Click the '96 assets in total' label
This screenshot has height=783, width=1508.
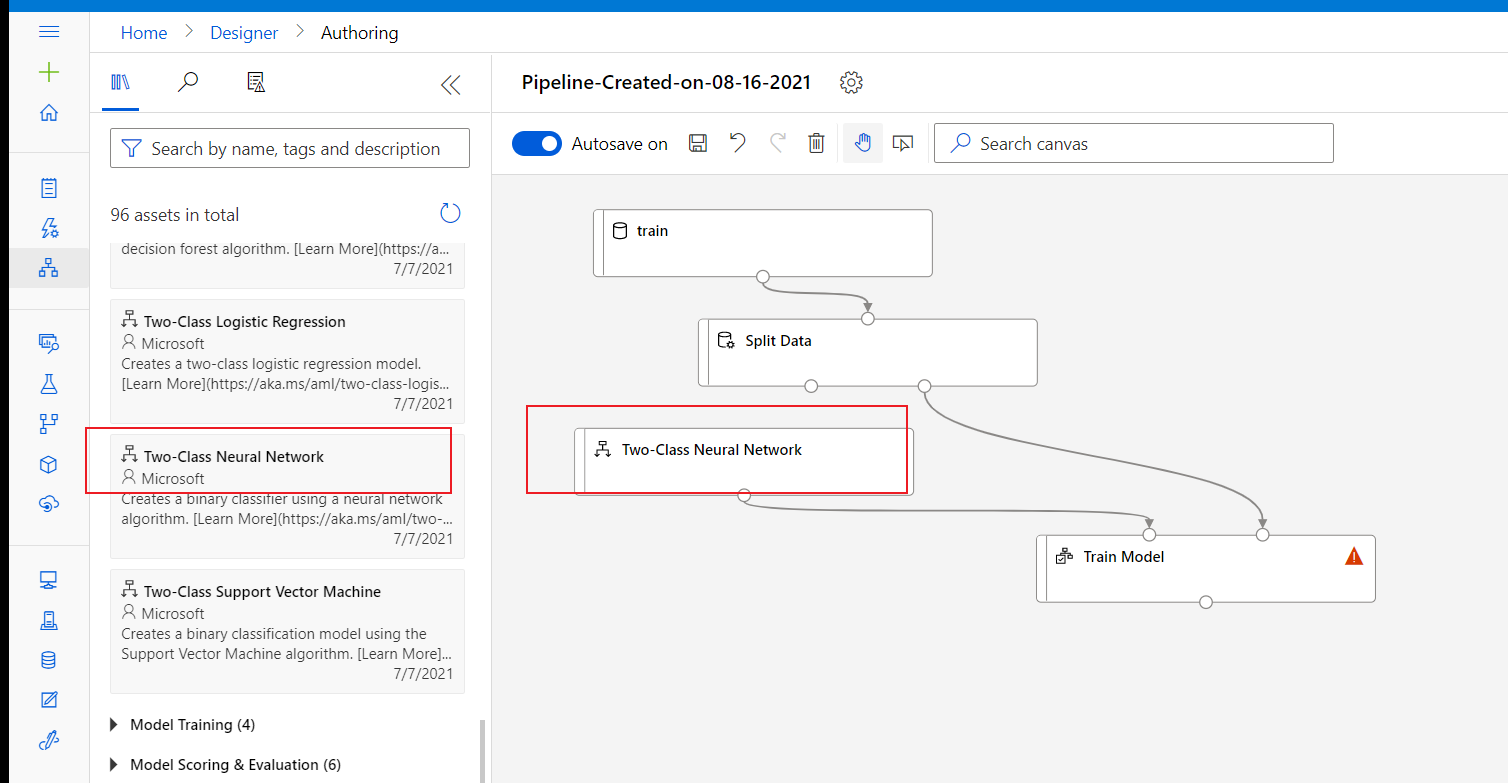175,214
